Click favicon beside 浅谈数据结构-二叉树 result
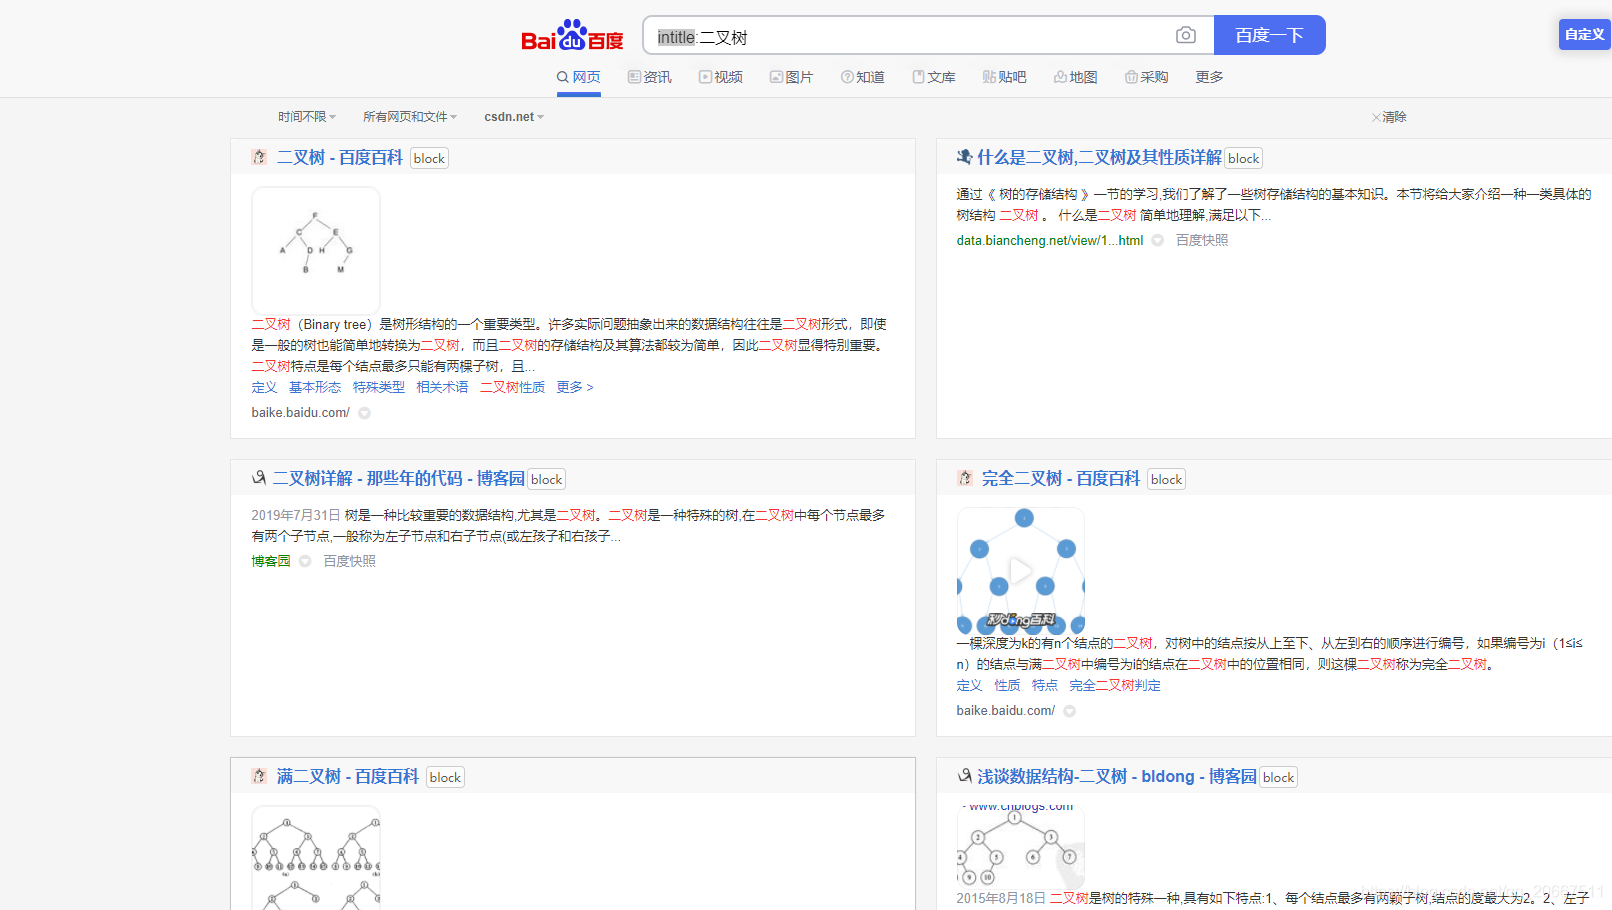Viewport: 1612px width, 910px height. 964,776
